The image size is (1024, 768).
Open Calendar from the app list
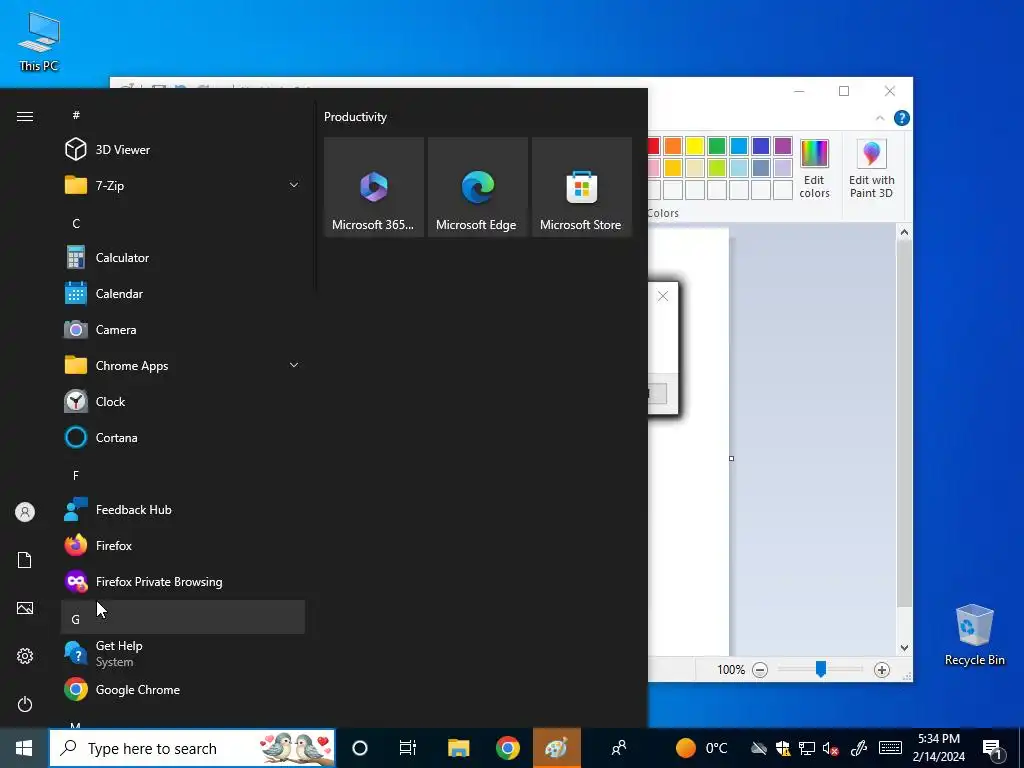click(x=183, y=293)
